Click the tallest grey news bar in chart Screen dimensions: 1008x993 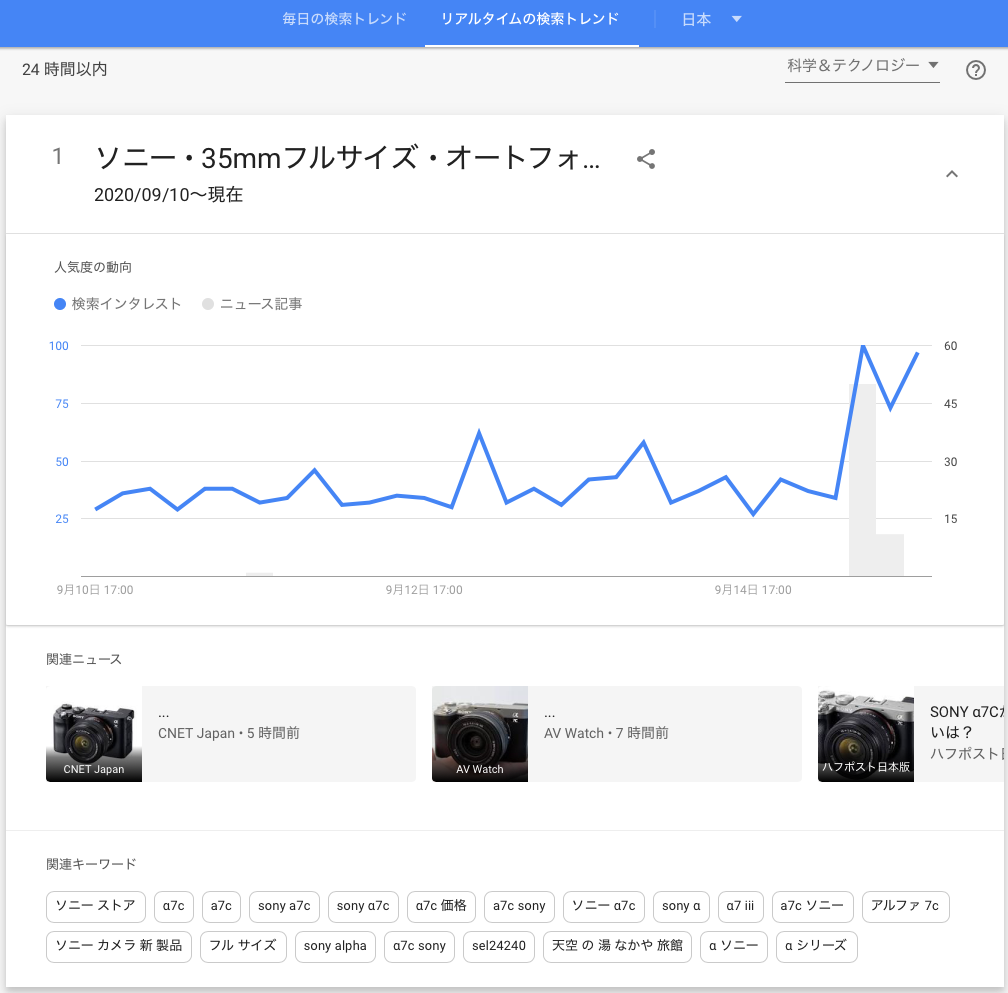863,480
